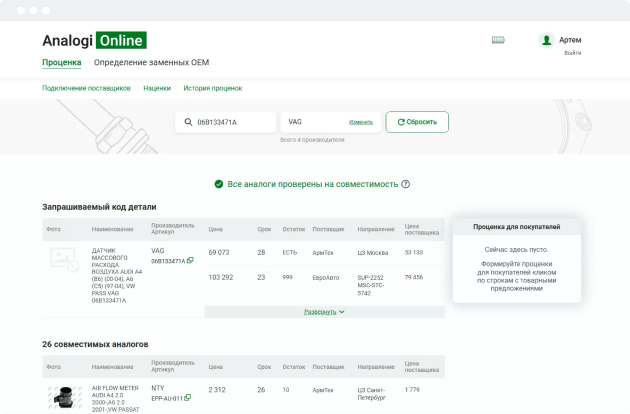630x414 pixels.
Task: Click the Analogi Online logo
Action: (94, 41)
